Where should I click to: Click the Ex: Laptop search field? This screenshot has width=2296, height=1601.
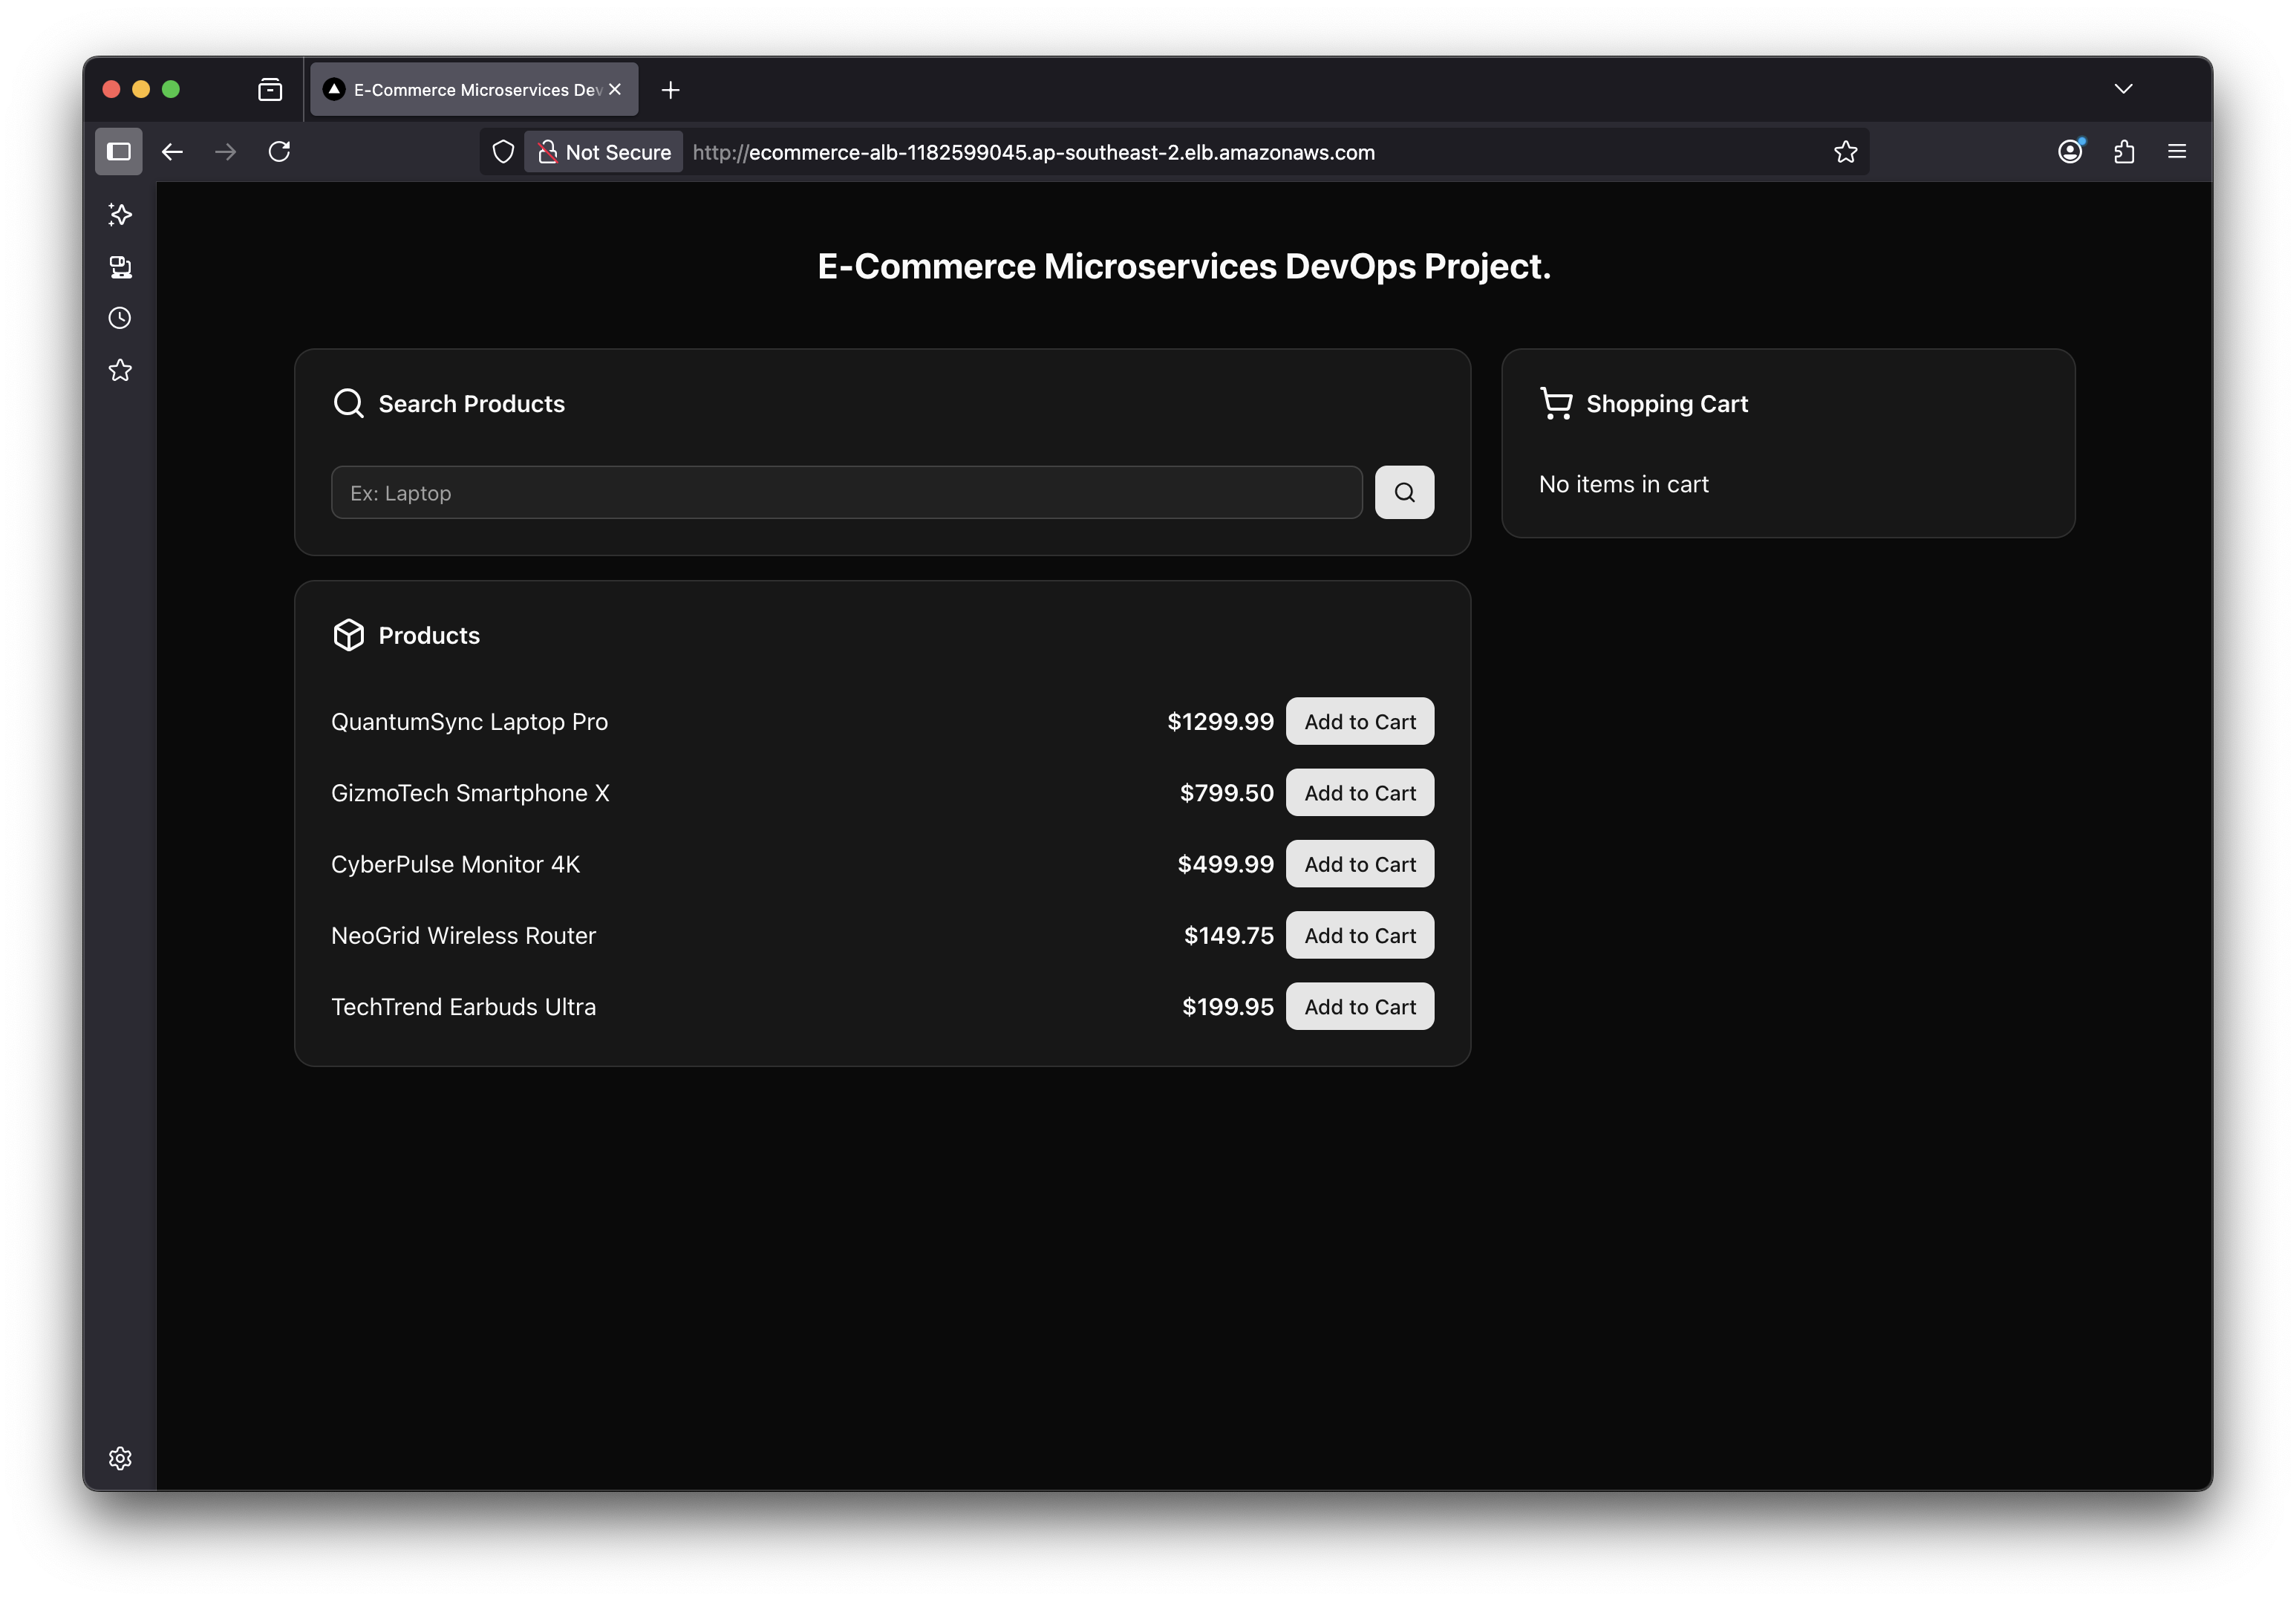pyautogui.click(x=846, y=492)
